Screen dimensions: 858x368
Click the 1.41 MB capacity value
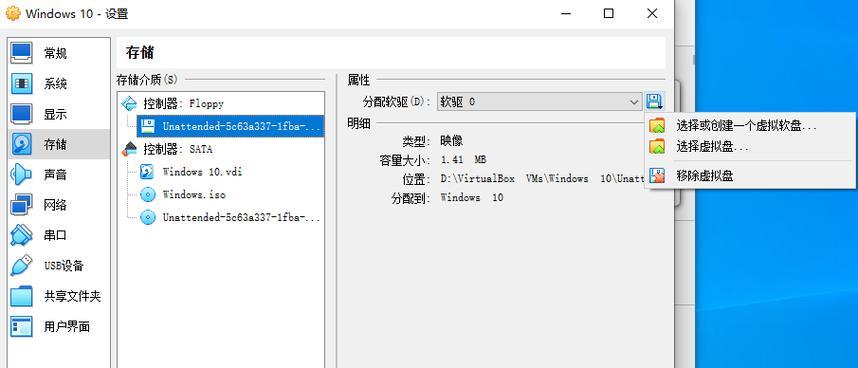pos(463,160)
